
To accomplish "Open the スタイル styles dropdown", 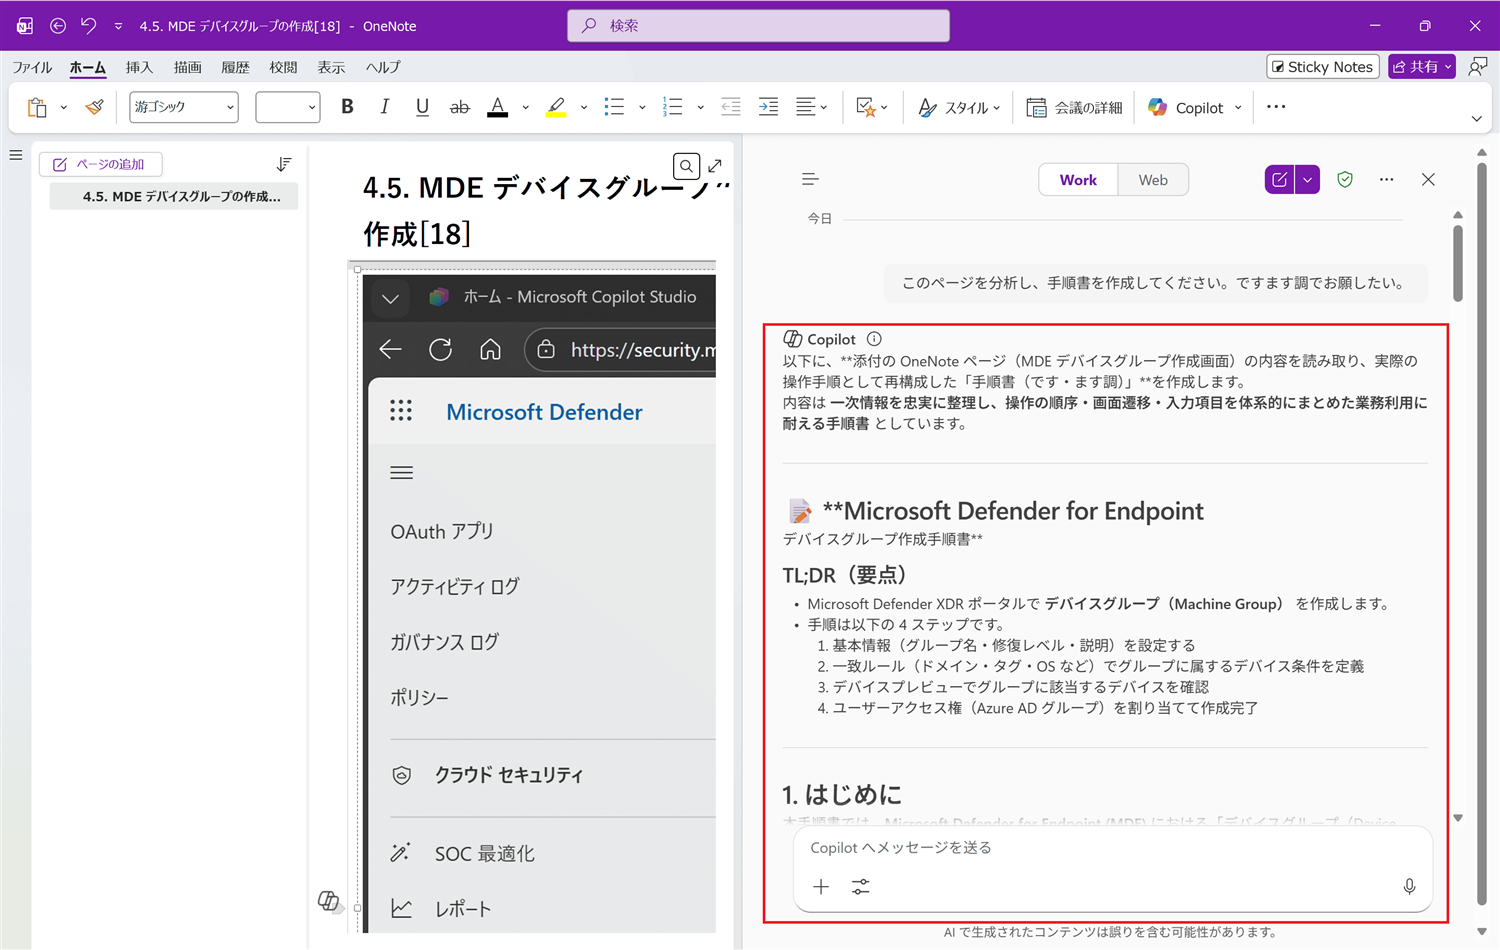I will 958,107.
